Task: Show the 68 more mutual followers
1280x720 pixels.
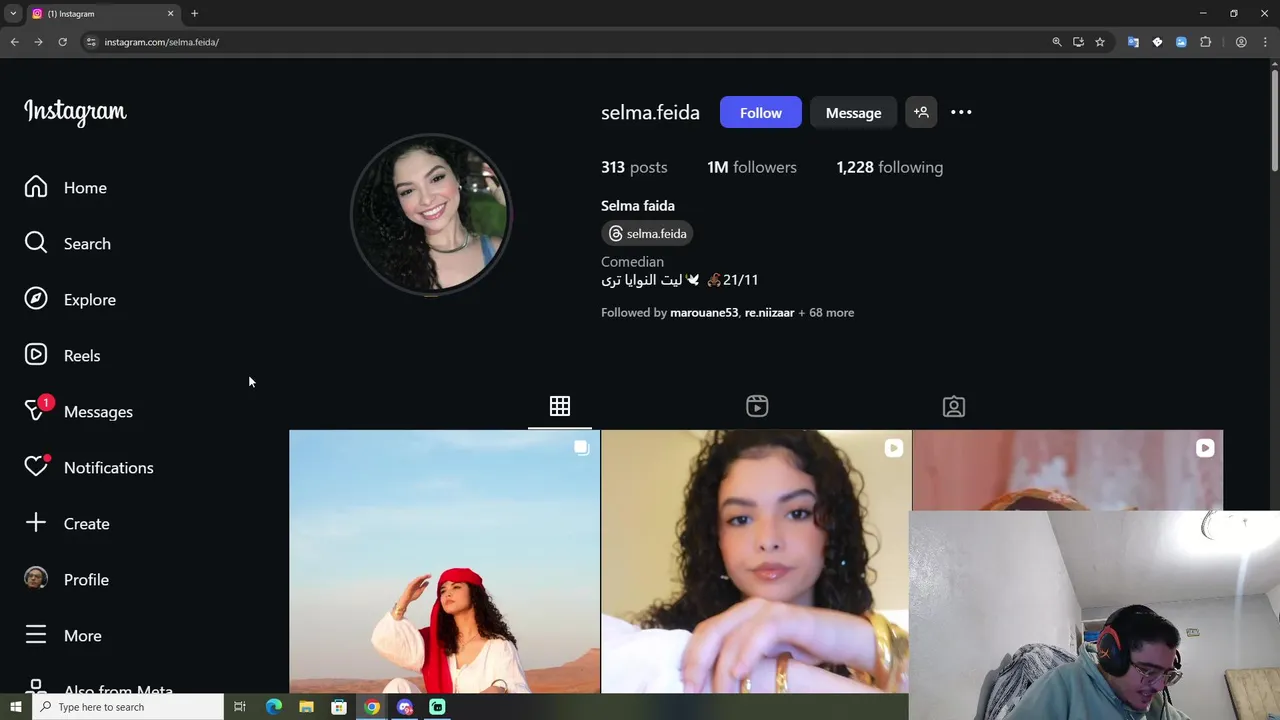Action: click(826, 313)
